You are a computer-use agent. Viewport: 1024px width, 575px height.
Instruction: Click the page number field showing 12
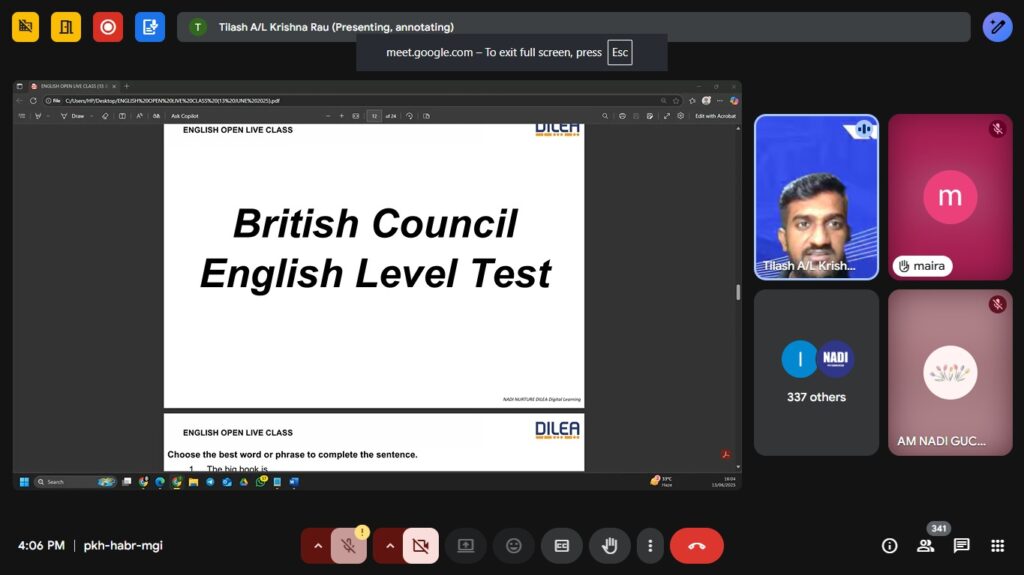(374, 116)
